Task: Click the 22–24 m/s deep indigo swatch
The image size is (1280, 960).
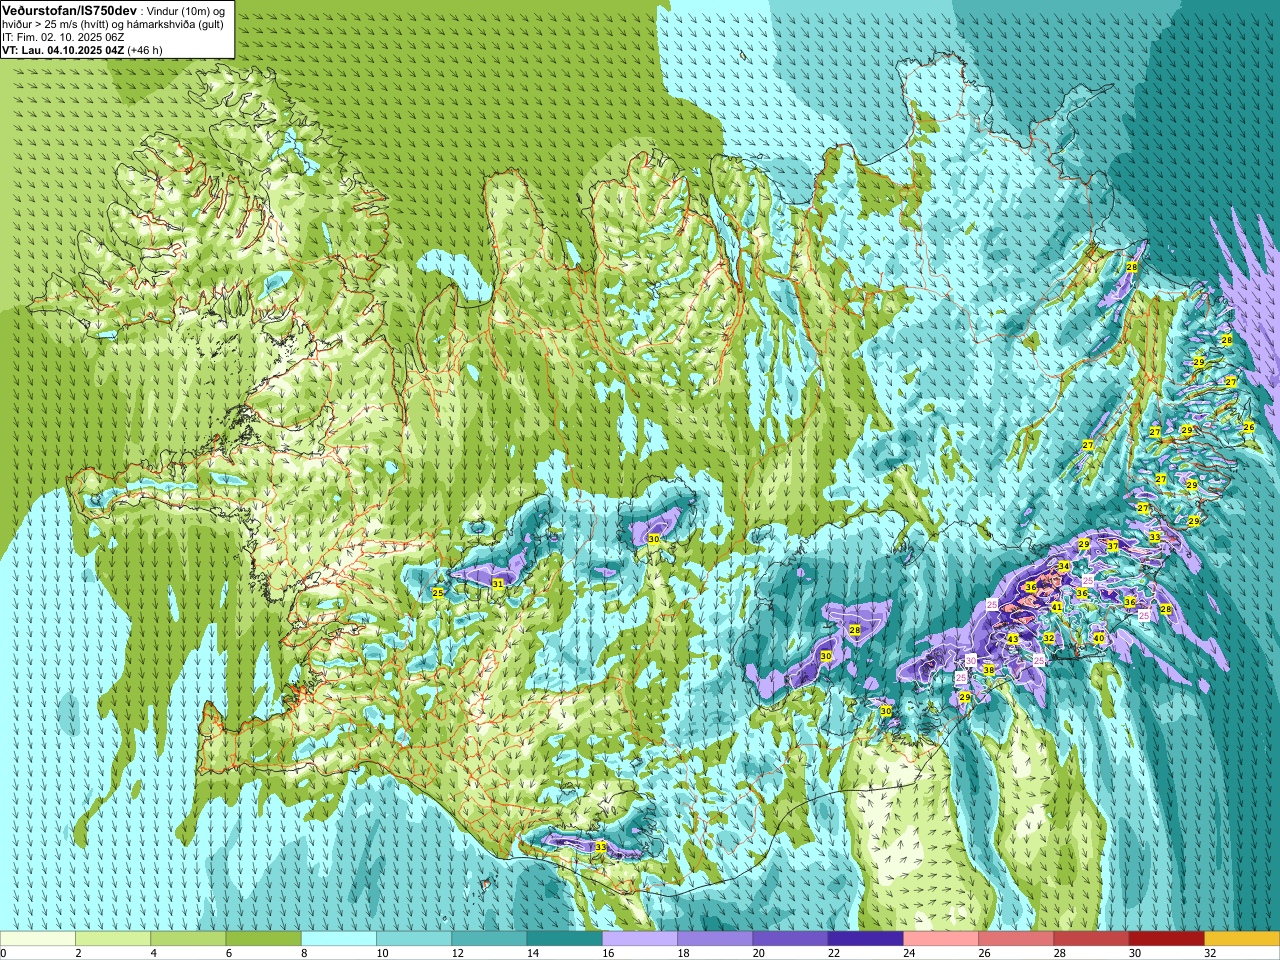Action: click(865, 939)
